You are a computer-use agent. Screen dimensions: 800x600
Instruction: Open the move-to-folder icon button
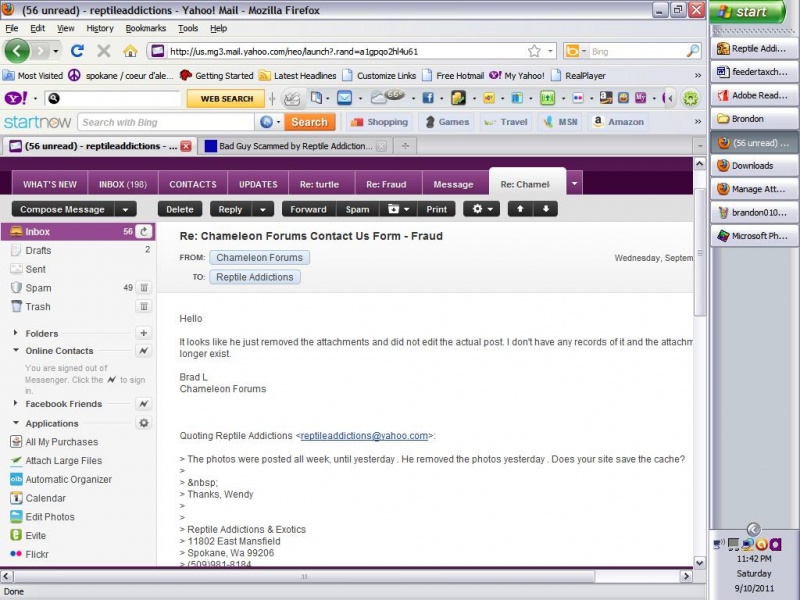pyautogui.click(x=398, y=209)
